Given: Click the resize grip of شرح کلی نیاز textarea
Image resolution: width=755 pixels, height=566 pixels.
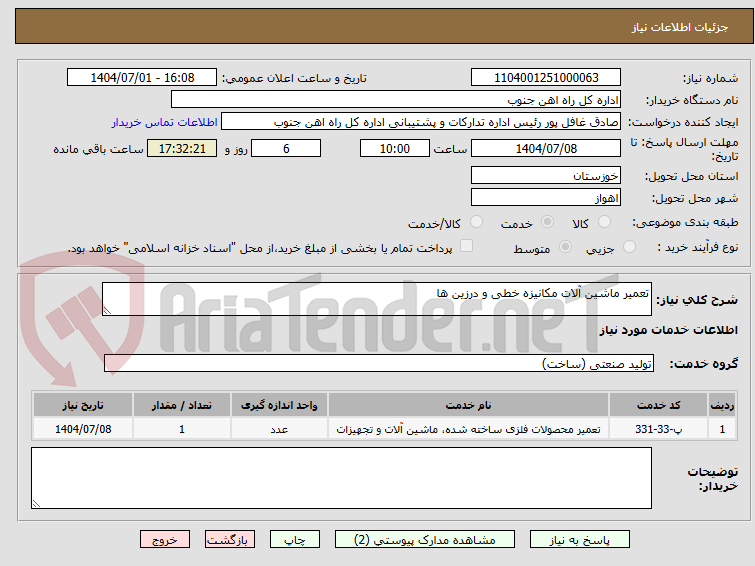Looking at the screenshot, I should point(107,311).
